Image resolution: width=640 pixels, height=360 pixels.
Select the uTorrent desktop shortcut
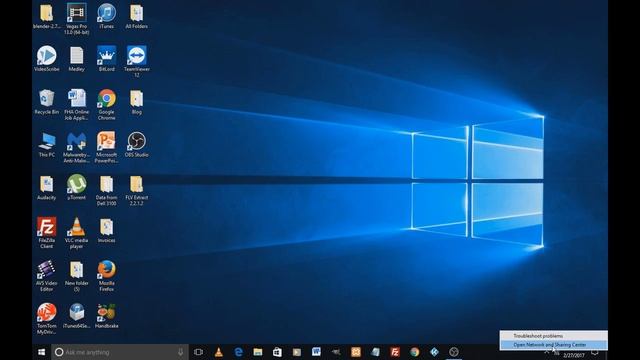pos(77,187)
